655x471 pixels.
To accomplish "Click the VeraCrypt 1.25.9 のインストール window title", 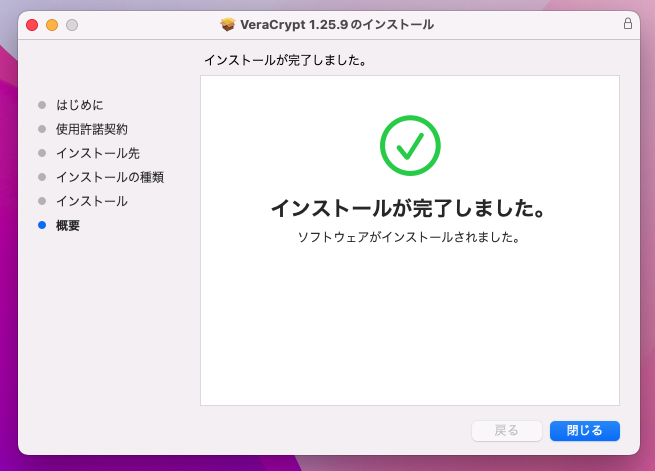I will 337,24.
